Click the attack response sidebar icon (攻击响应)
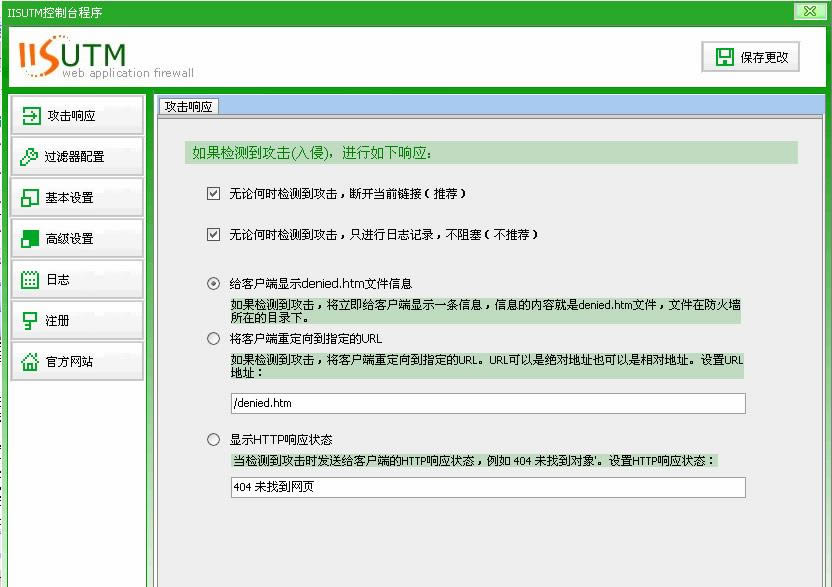Viewport: 832px width, 587px height. tap(31, 116)
